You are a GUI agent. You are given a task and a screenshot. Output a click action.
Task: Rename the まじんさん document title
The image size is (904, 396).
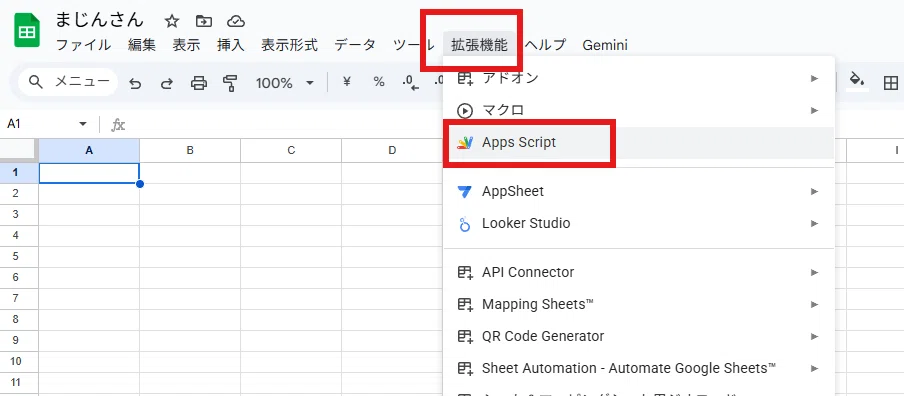[x=99, y=20]
